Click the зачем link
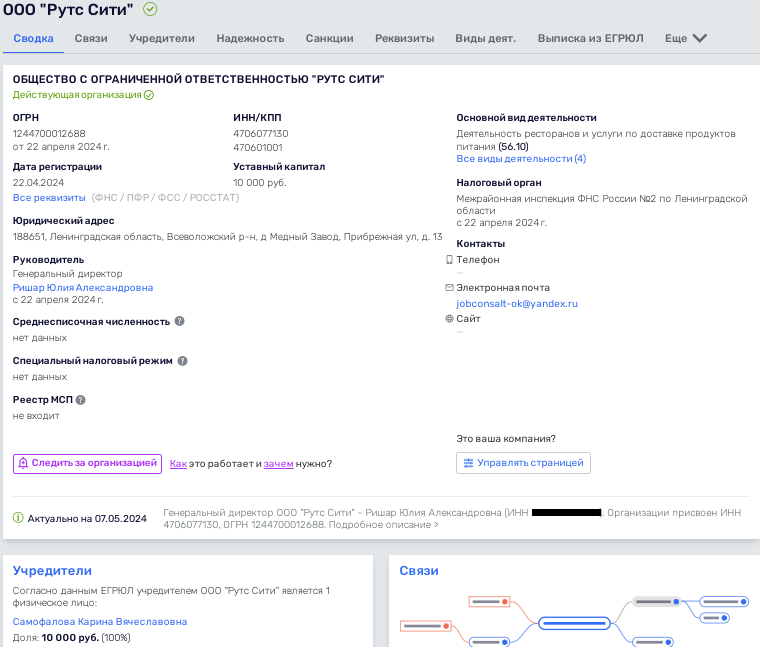The height and width of the screenshot is (647, 760). (279, 464)
